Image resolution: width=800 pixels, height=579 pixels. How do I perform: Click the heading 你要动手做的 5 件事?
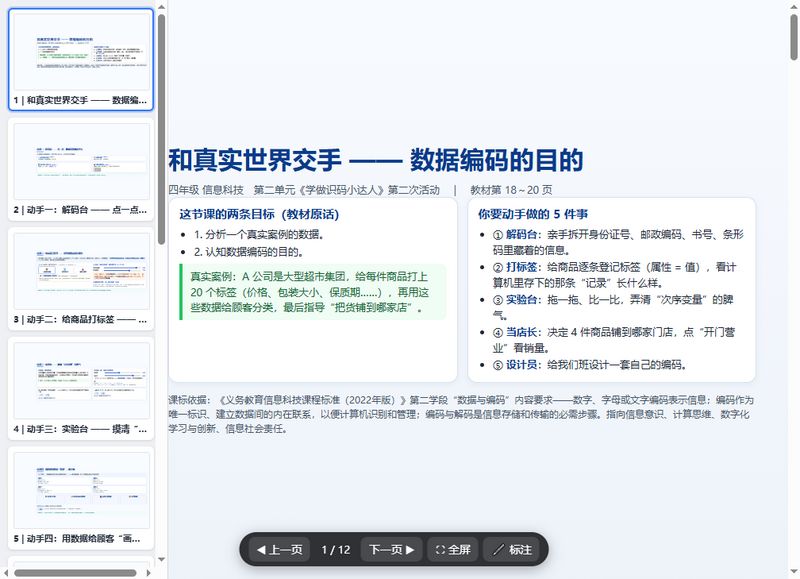point(533,214)
